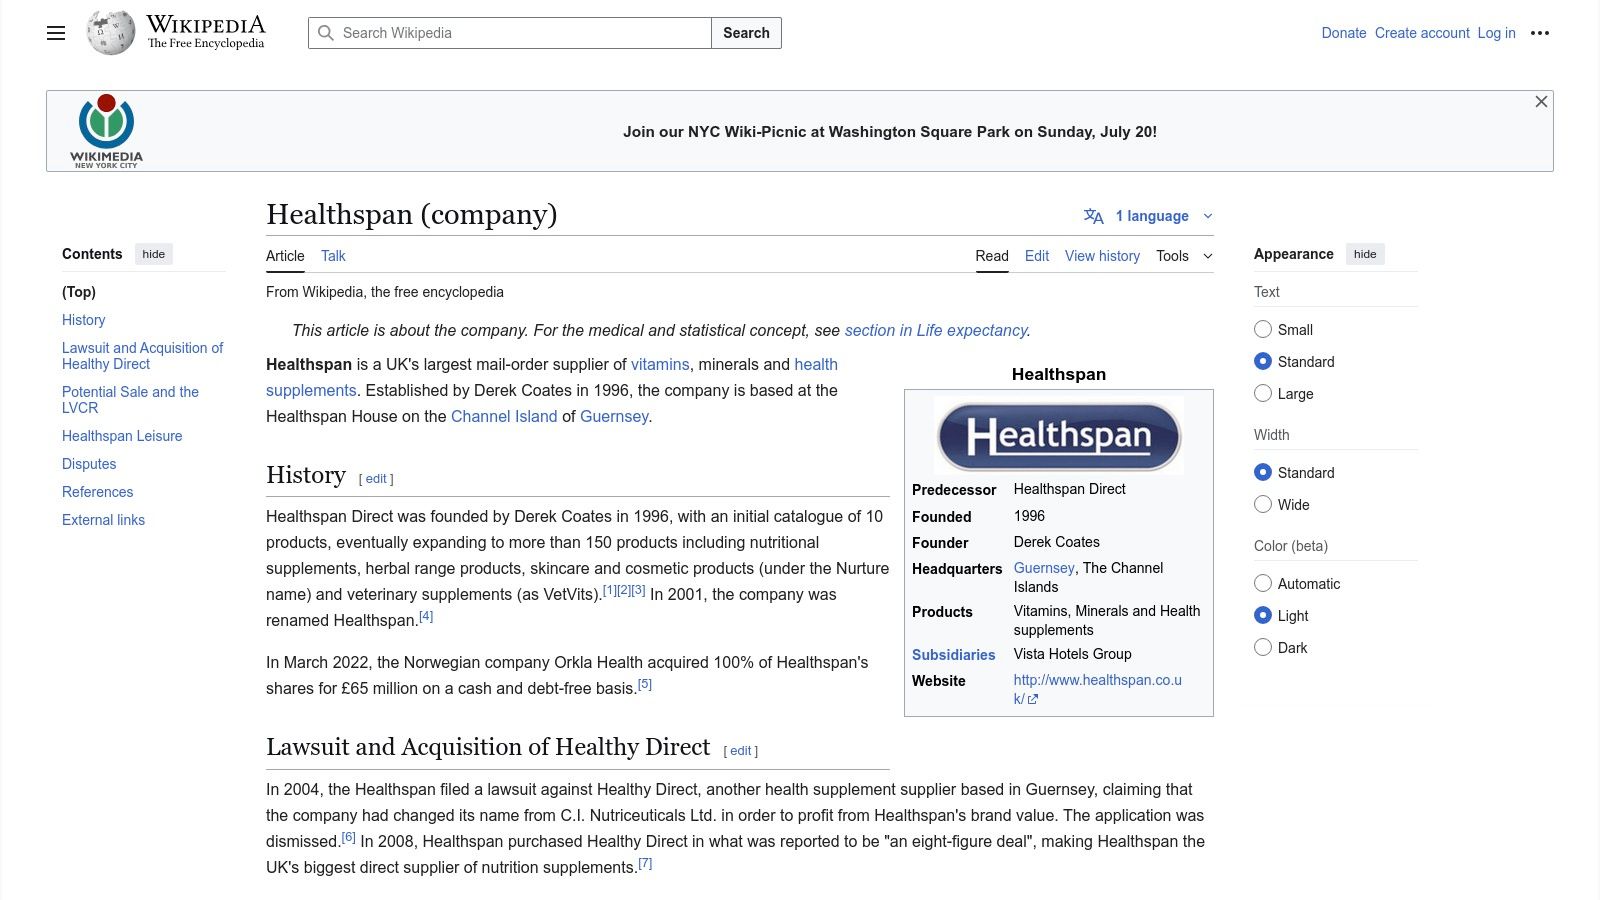Image resolution: width=1600 pixels, height=900 pixels.
Task: Click the Search button
Action: (746, 33)
